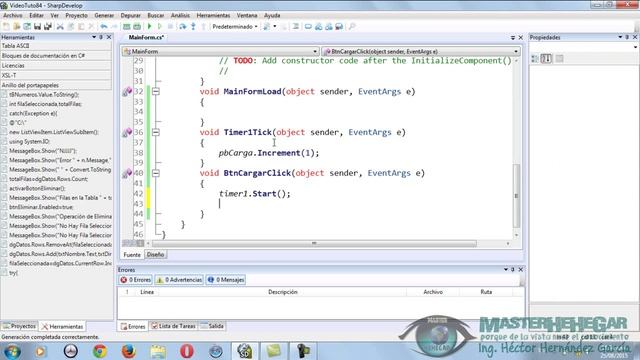Switch to the Proyectos tab

(x=19, y=326)
